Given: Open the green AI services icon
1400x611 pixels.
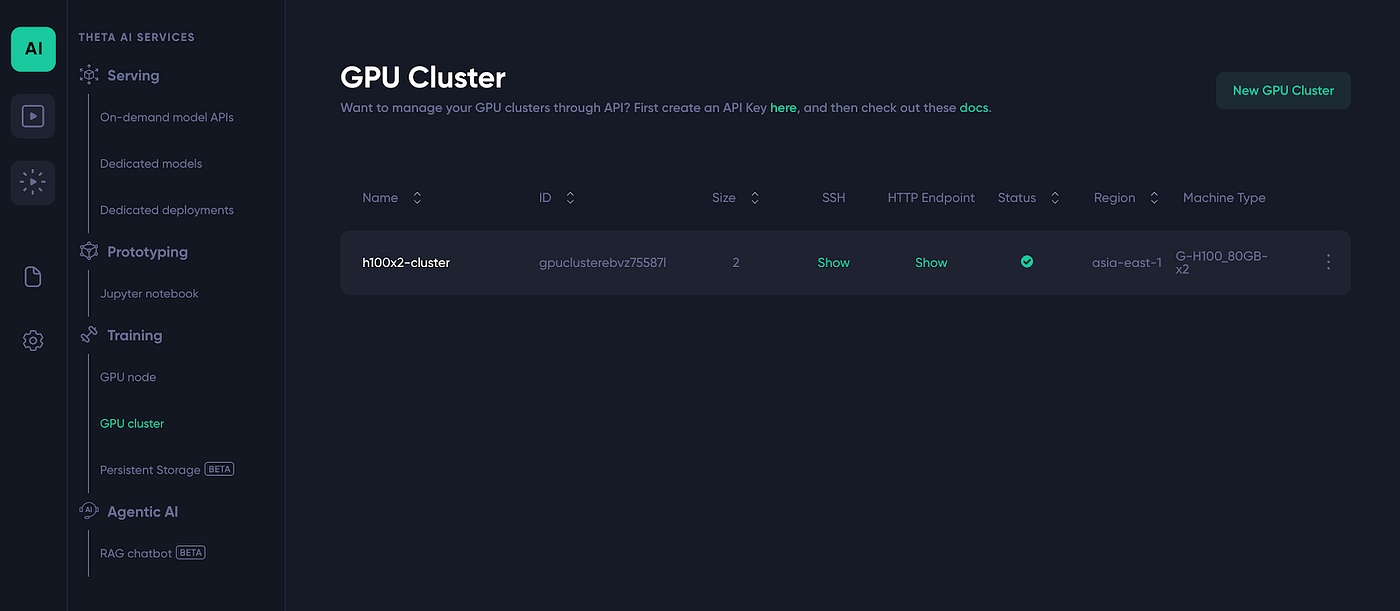Looking at the screenshot, I should [33, 49].
